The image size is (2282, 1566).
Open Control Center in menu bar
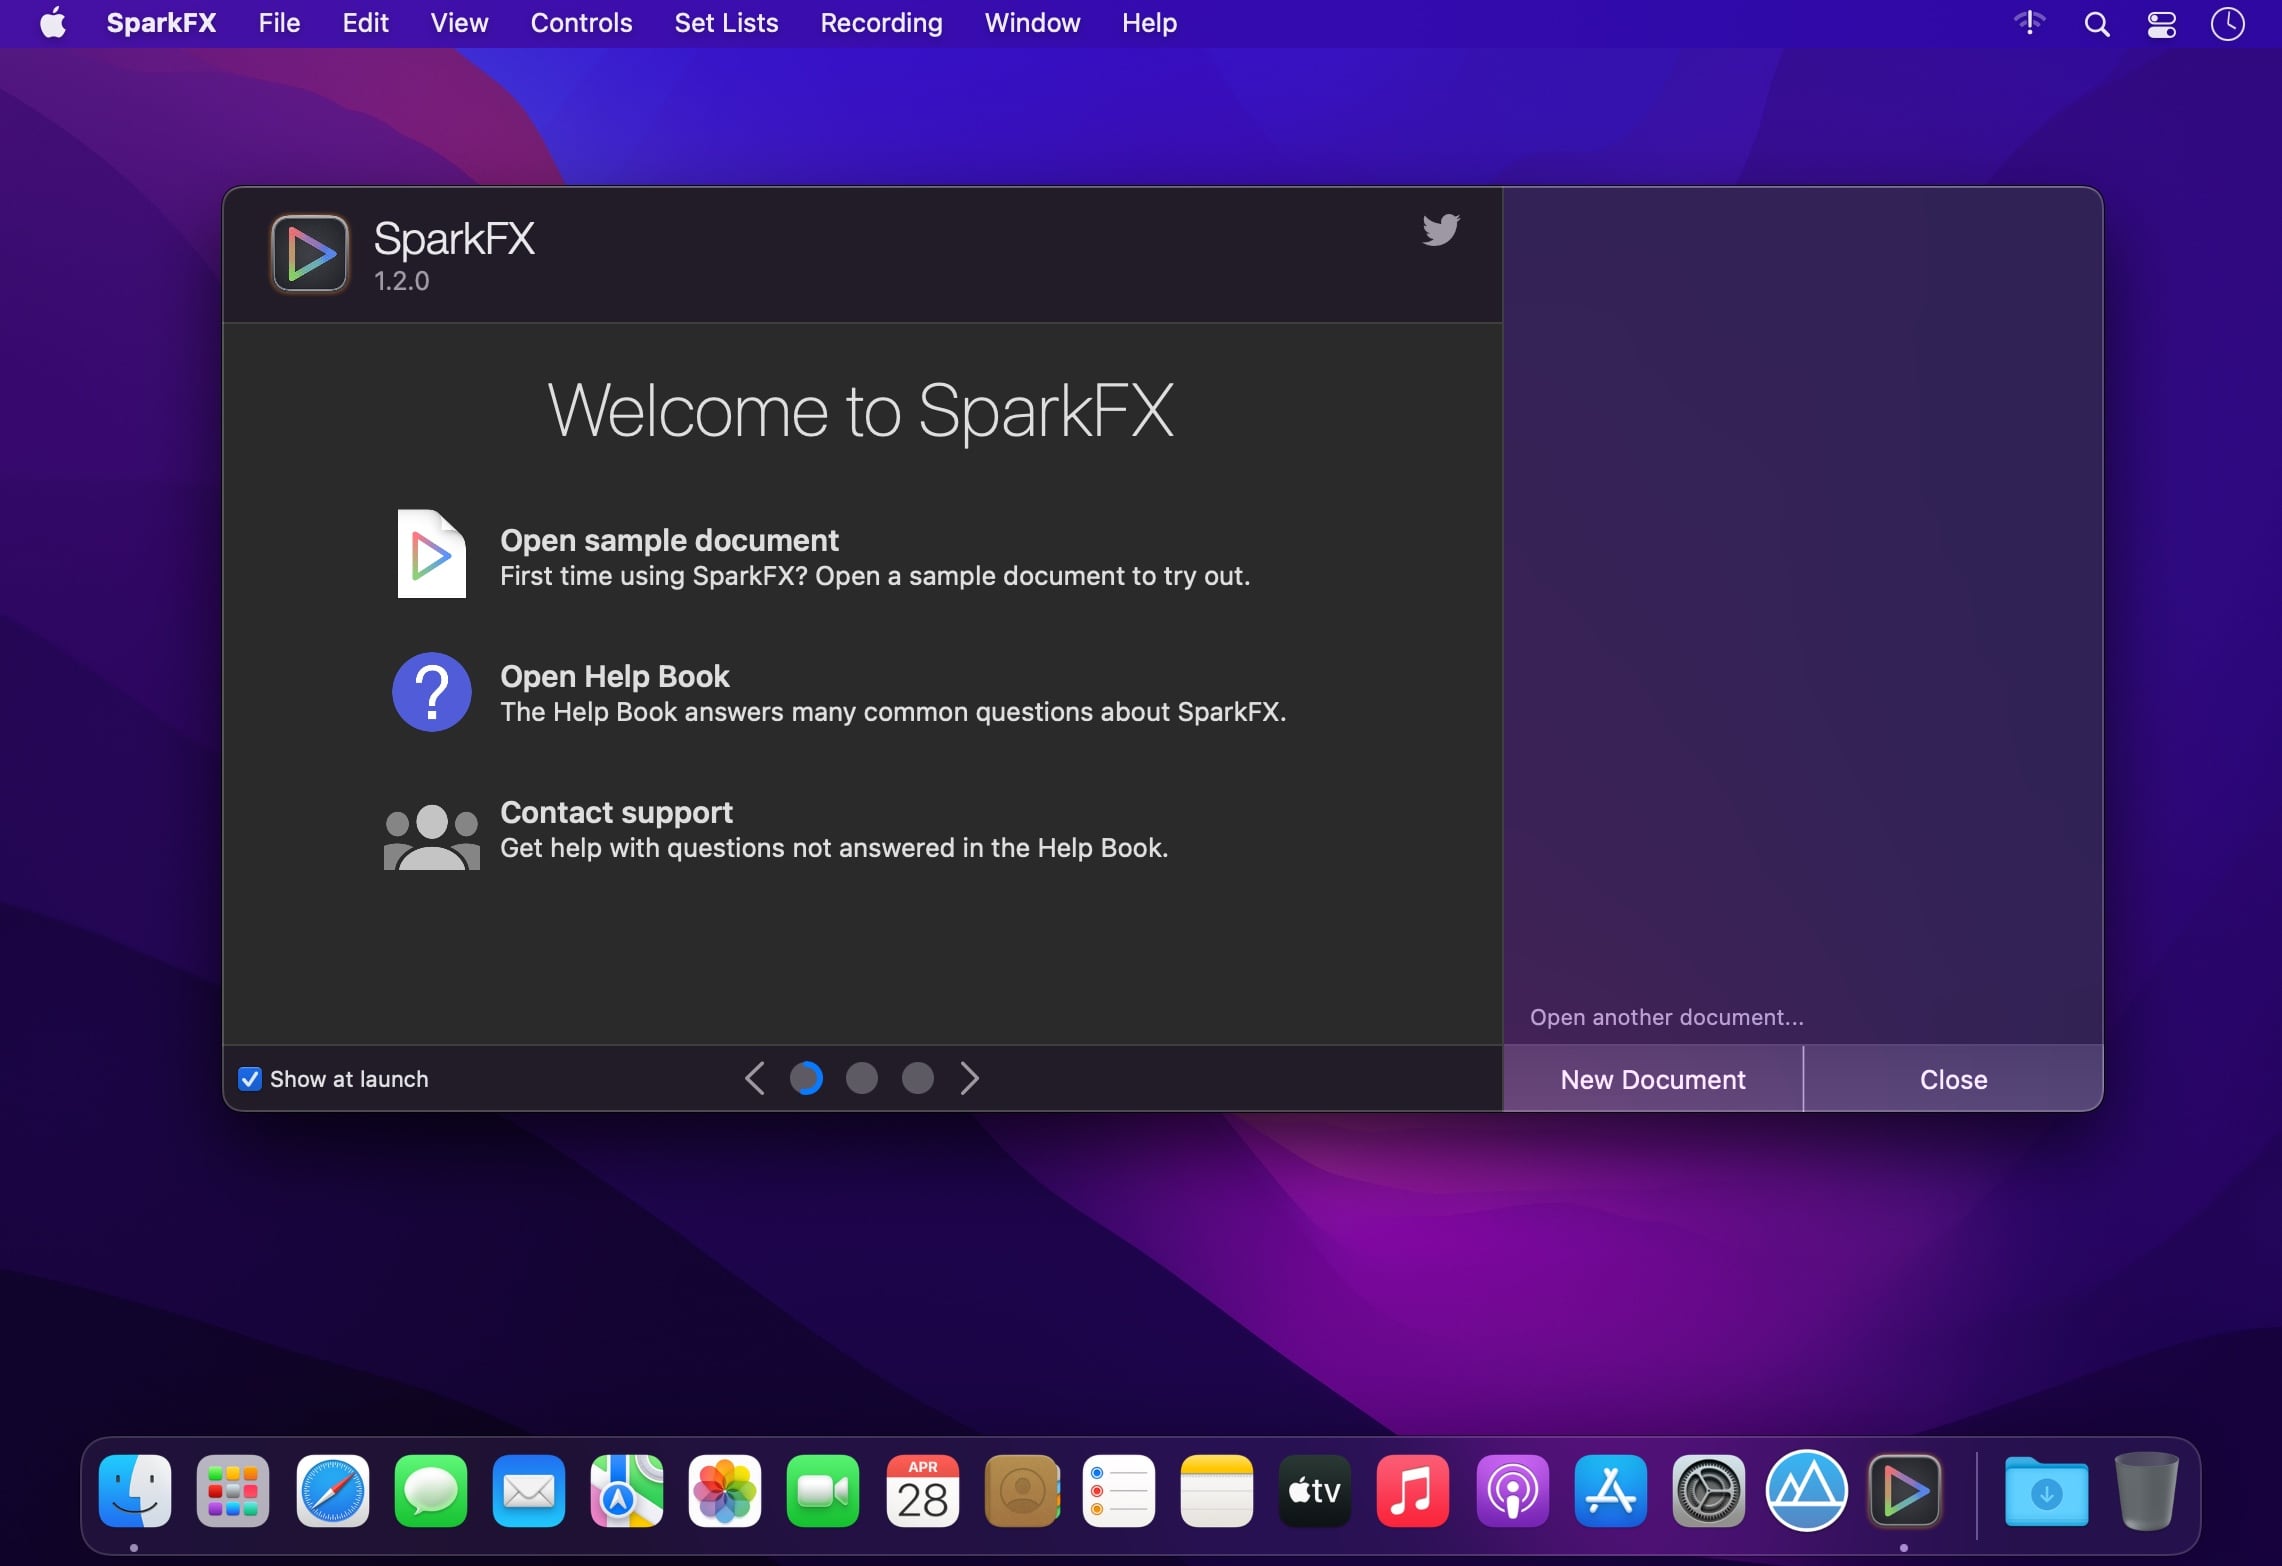pos(2162,24)
